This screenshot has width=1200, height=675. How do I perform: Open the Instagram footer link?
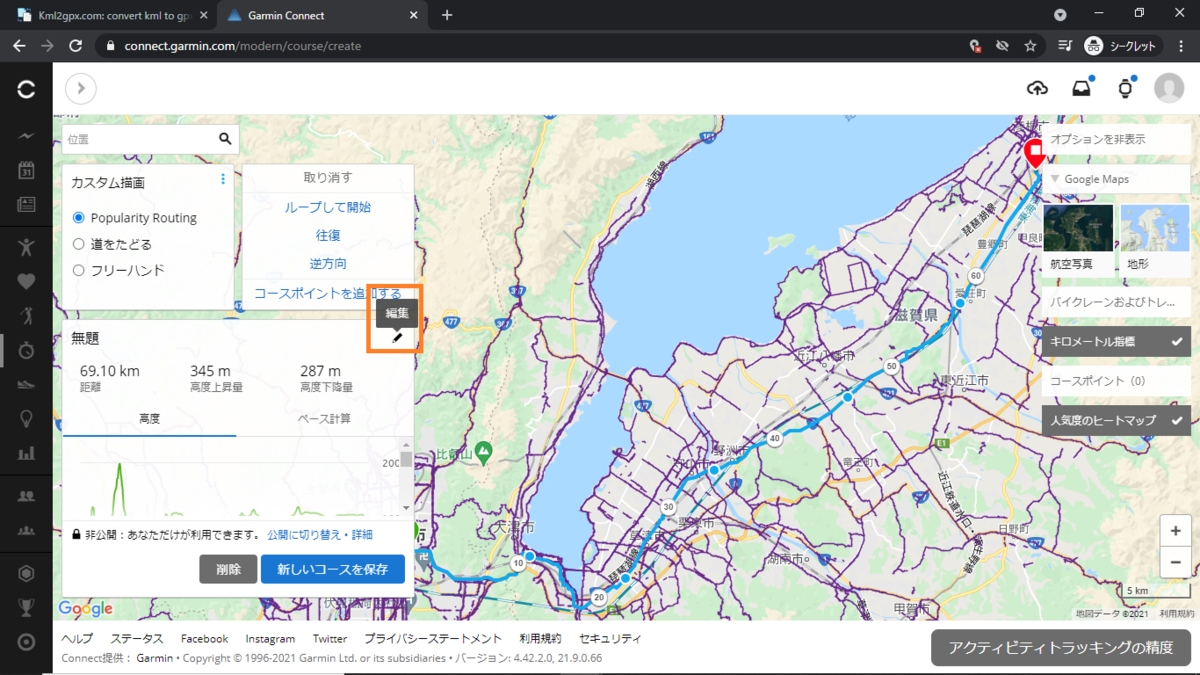pyautogui.click(x=270, y=638)
